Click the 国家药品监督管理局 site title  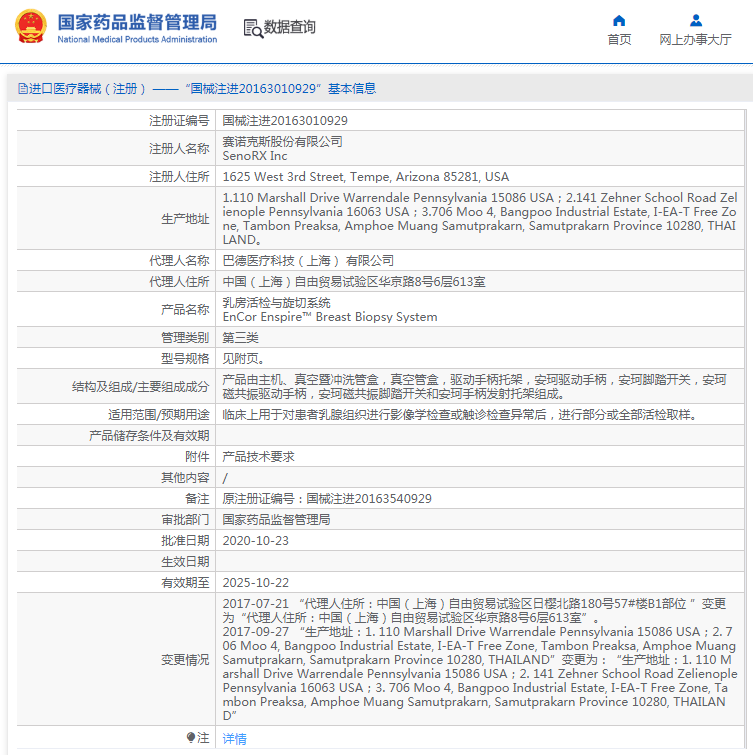pos(137,23)
